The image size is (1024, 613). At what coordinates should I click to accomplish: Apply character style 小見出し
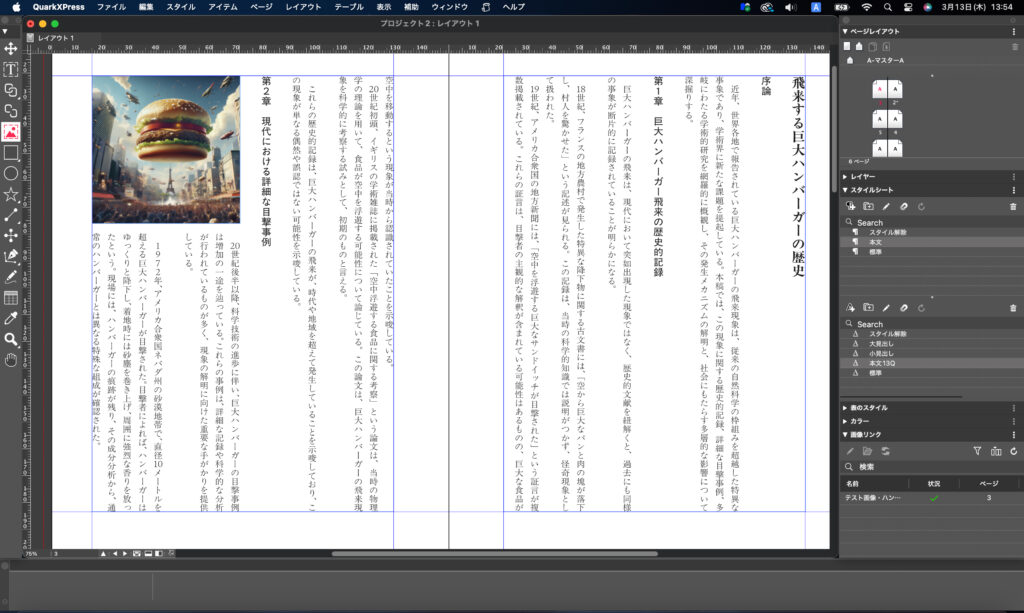coord(932,354)
